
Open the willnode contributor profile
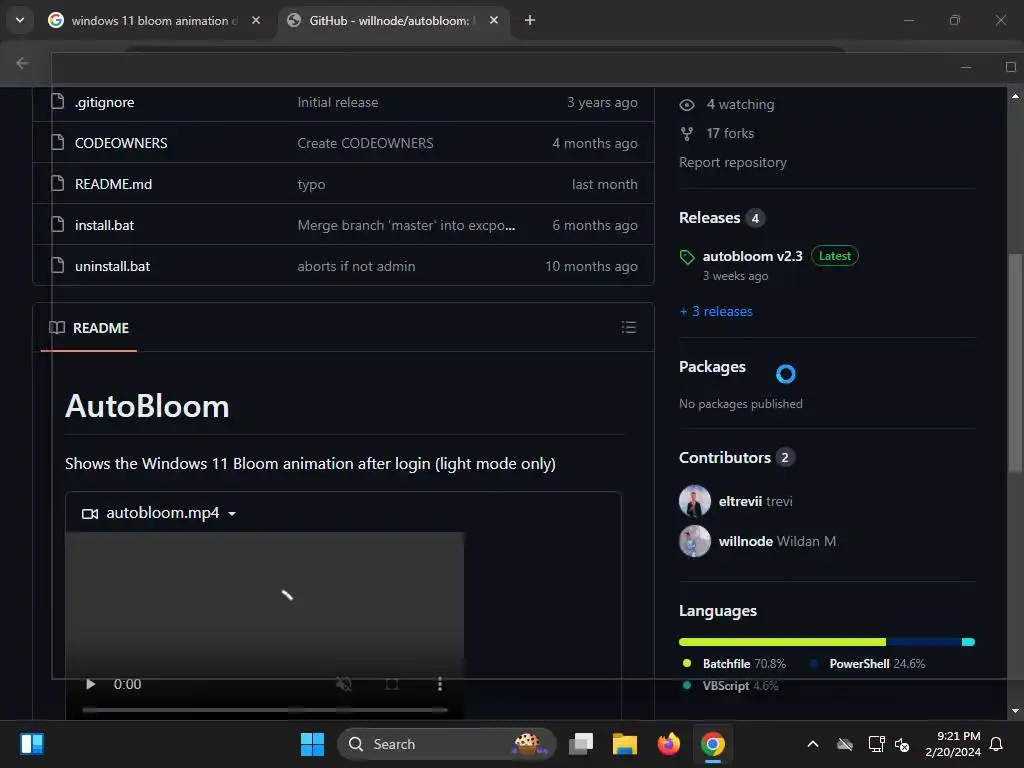(746, 541)
